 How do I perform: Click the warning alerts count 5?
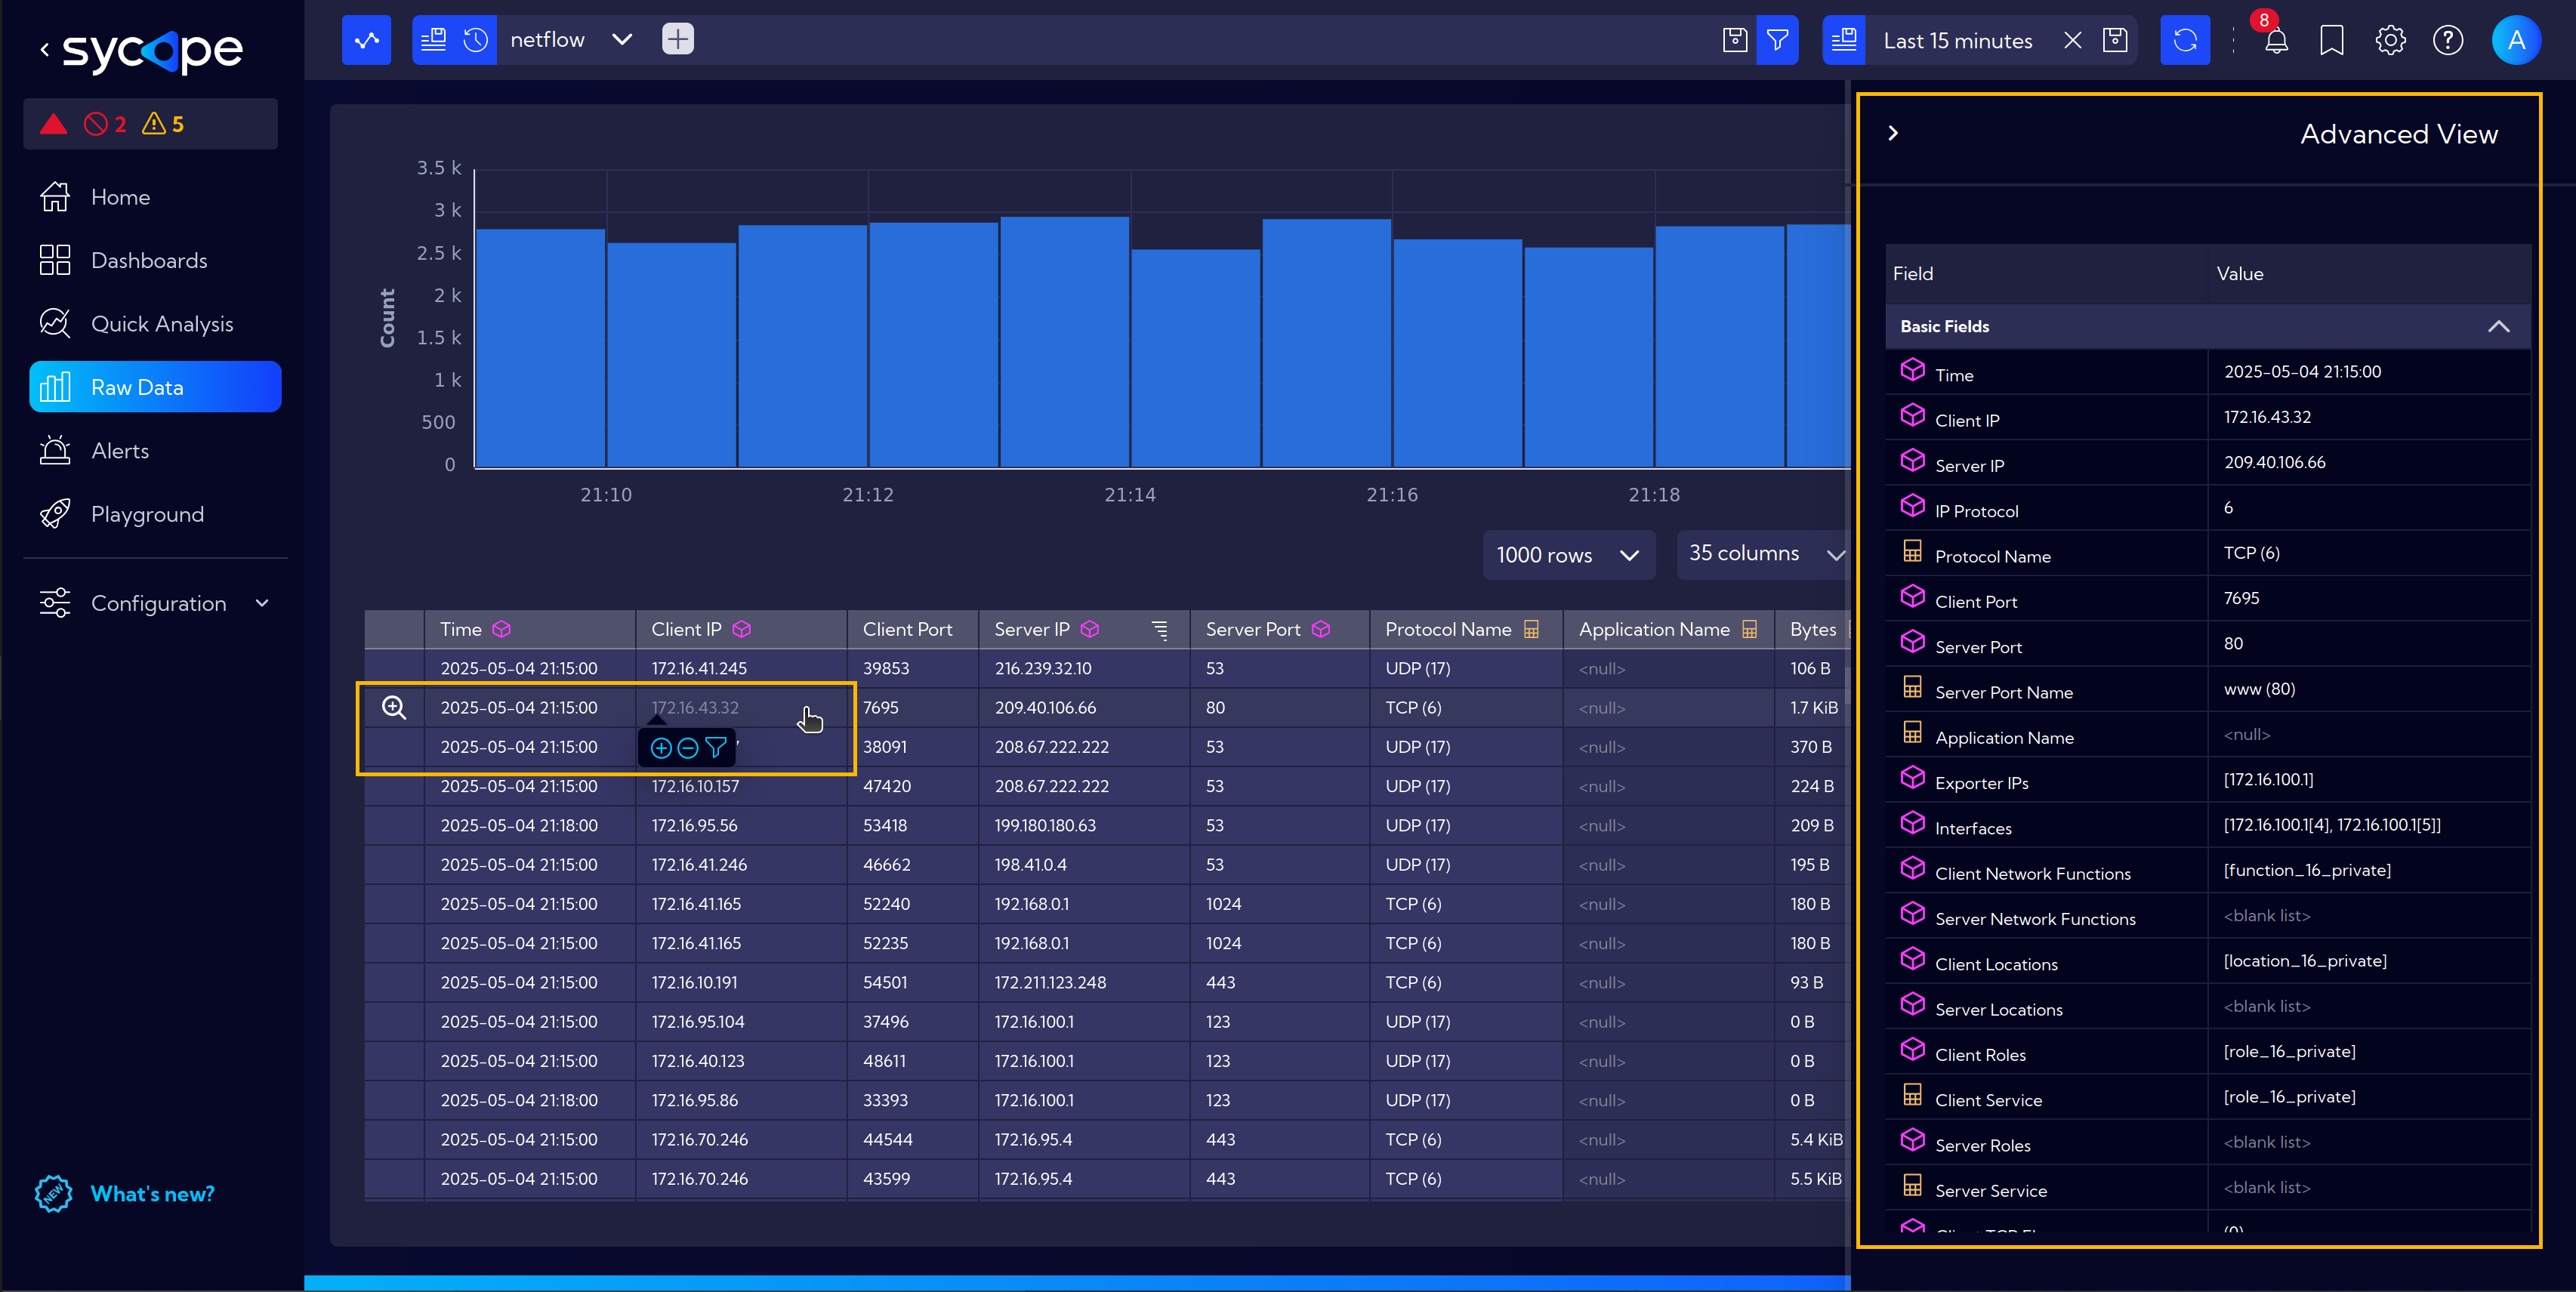tap(163, 124)
